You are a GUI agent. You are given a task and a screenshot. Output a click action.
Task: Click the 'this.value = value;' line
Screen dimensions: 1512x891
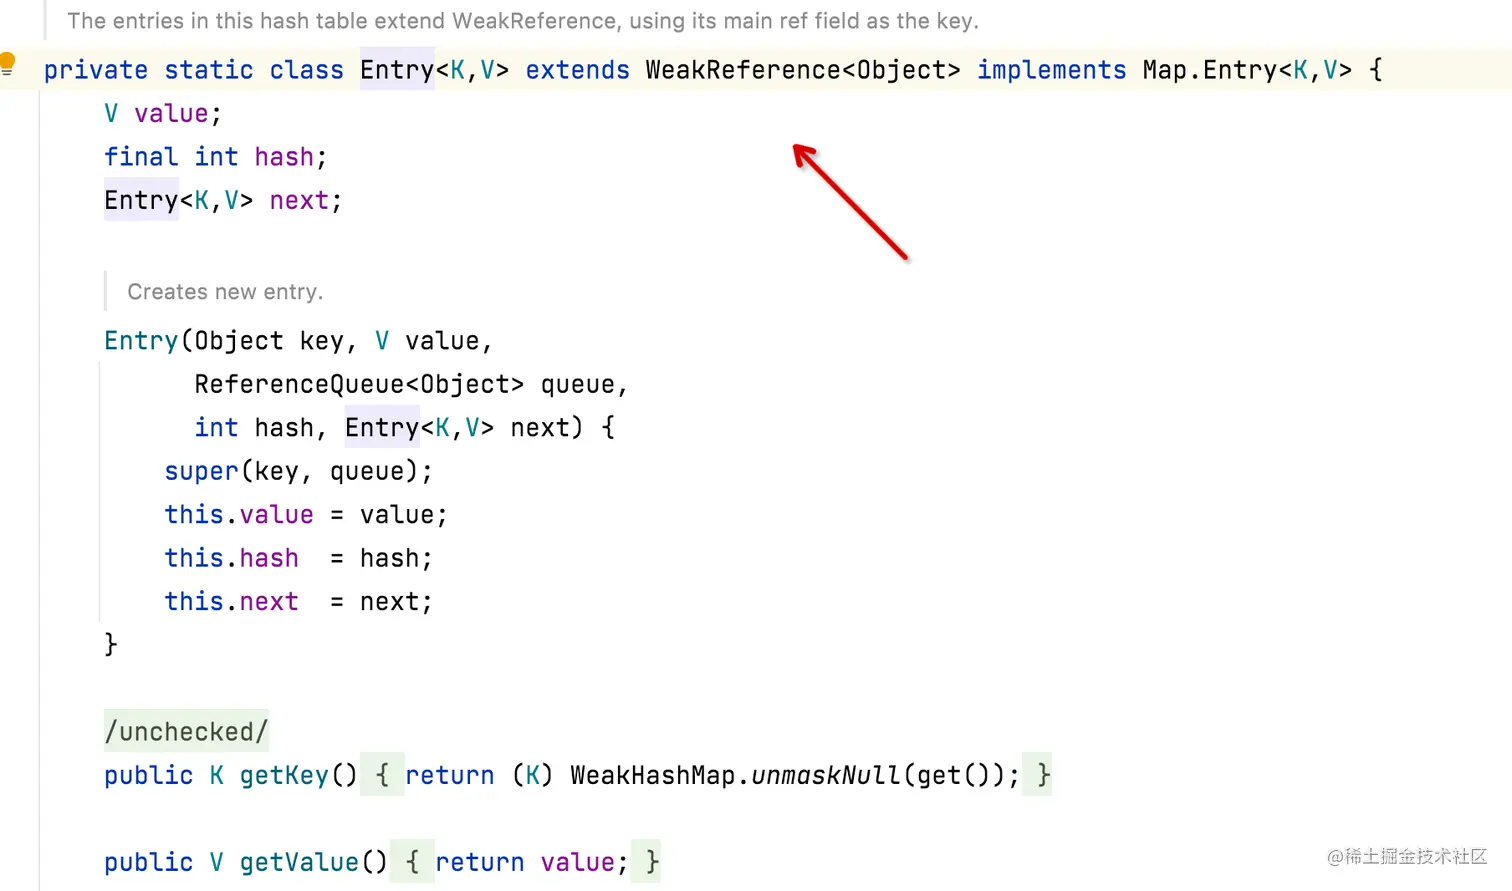306,514
